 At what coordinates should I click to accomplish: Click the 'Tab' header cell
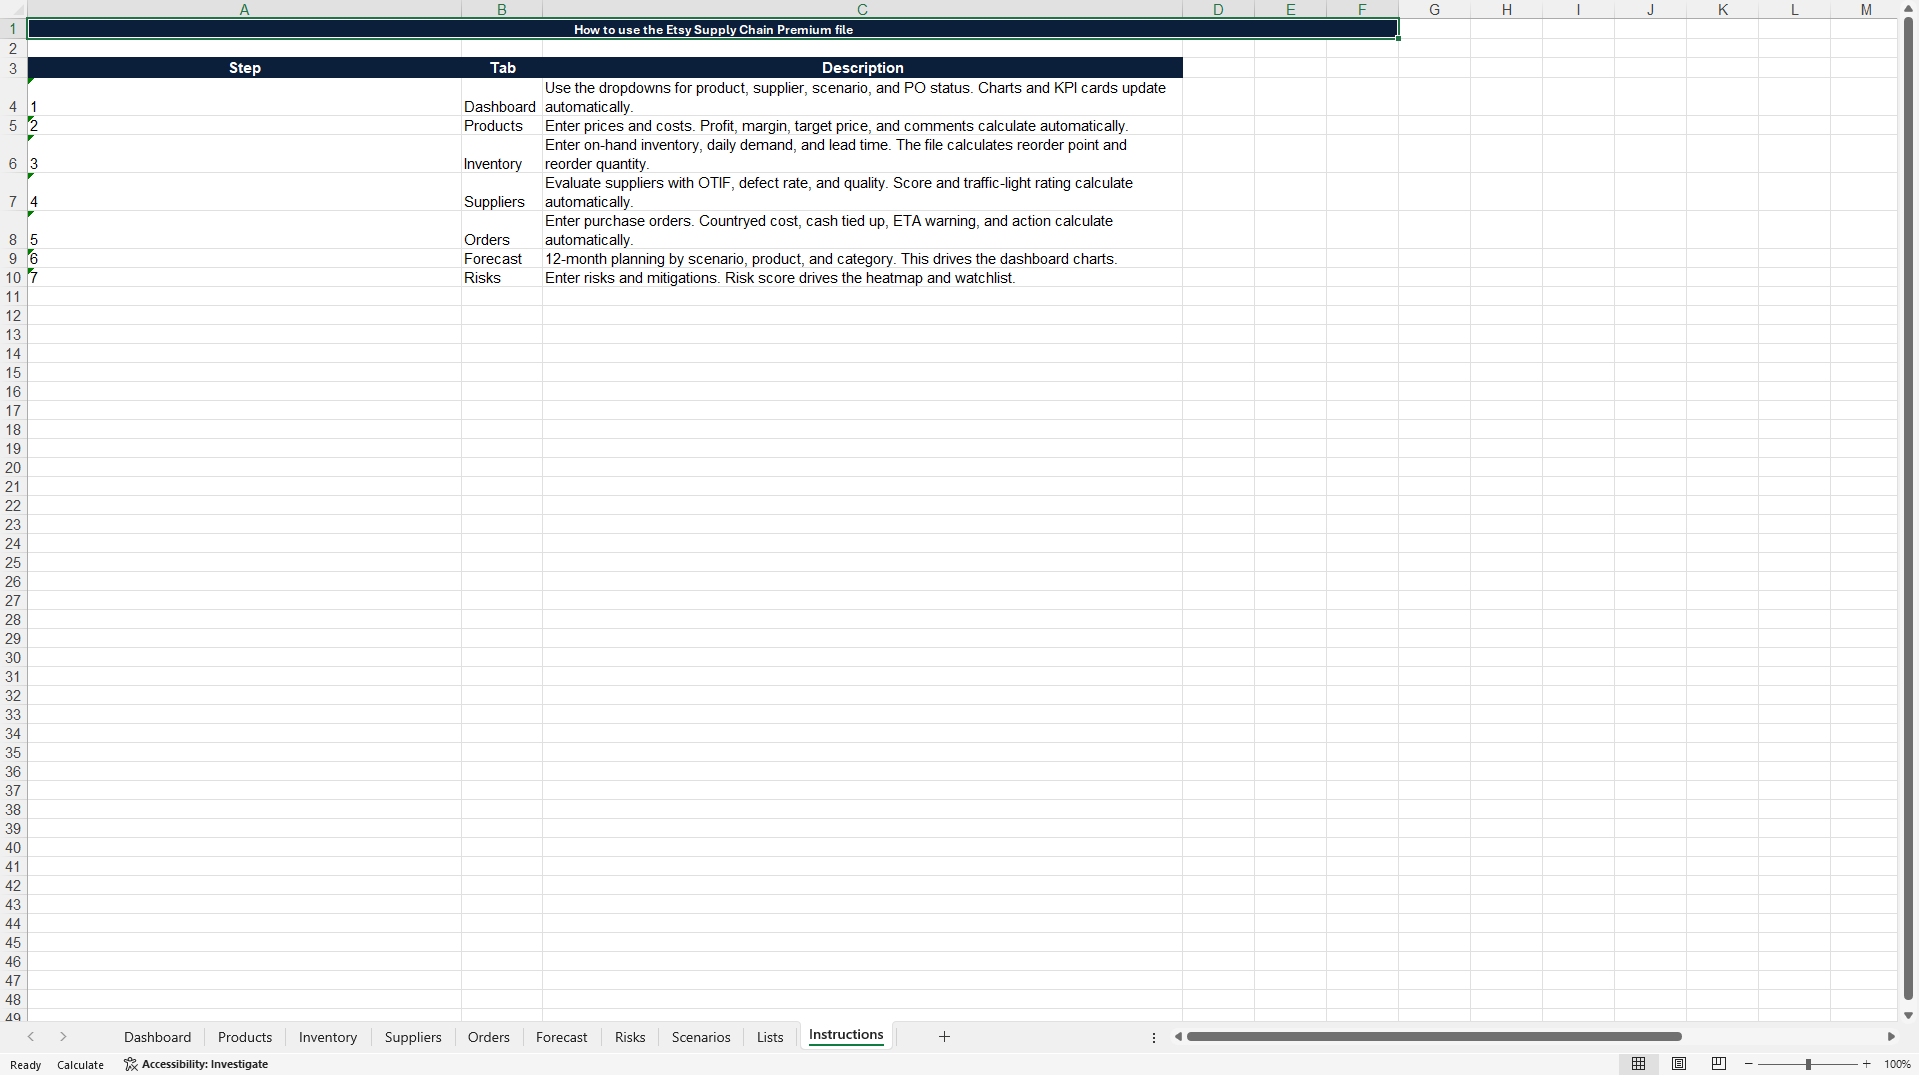(502, 68)
